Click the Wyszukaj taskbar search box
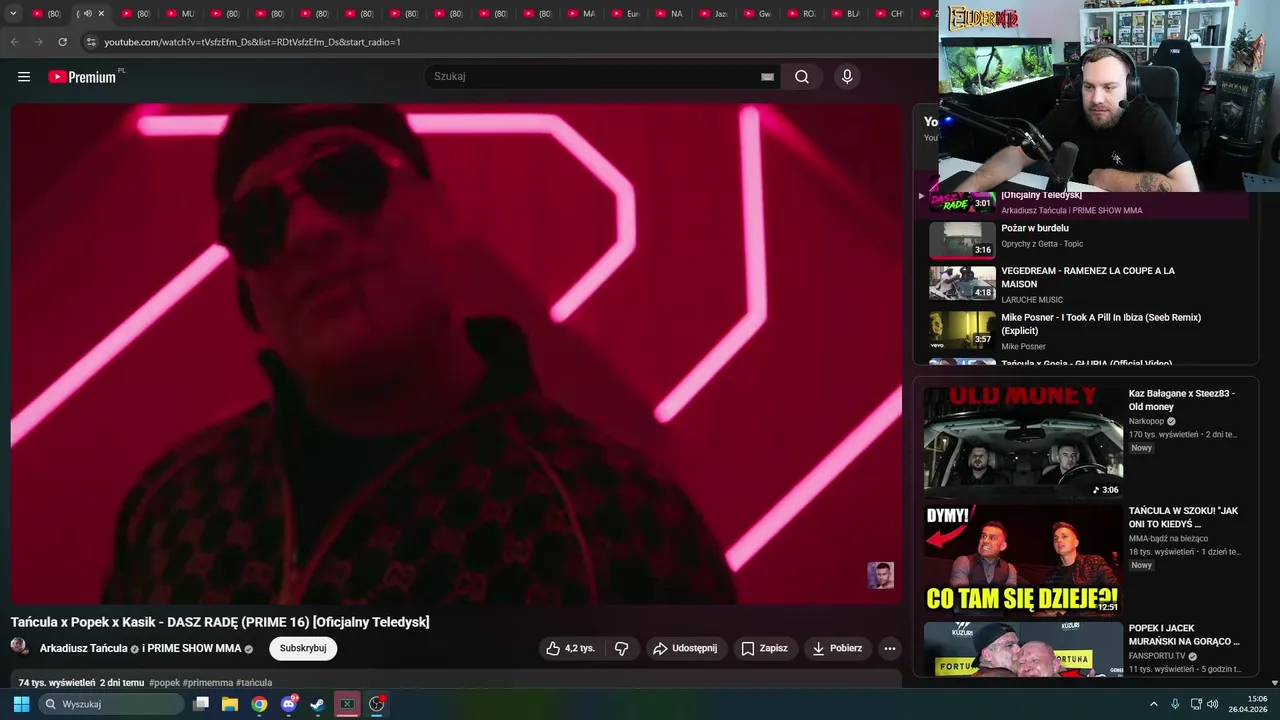The width and height of the screenshot is (1280, 720). (x=111, y=704)
